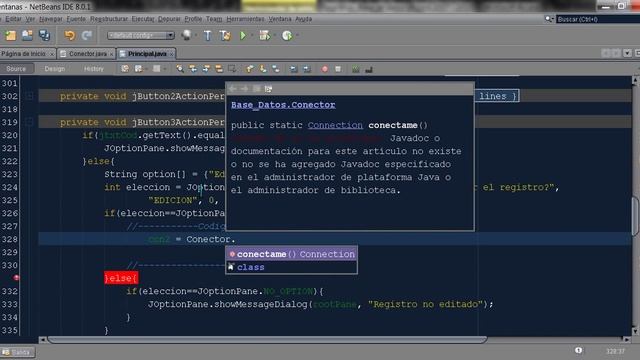Stop macro recording icon
The height and width of the screenshot is (360, 640).
(x=338, y=69)
